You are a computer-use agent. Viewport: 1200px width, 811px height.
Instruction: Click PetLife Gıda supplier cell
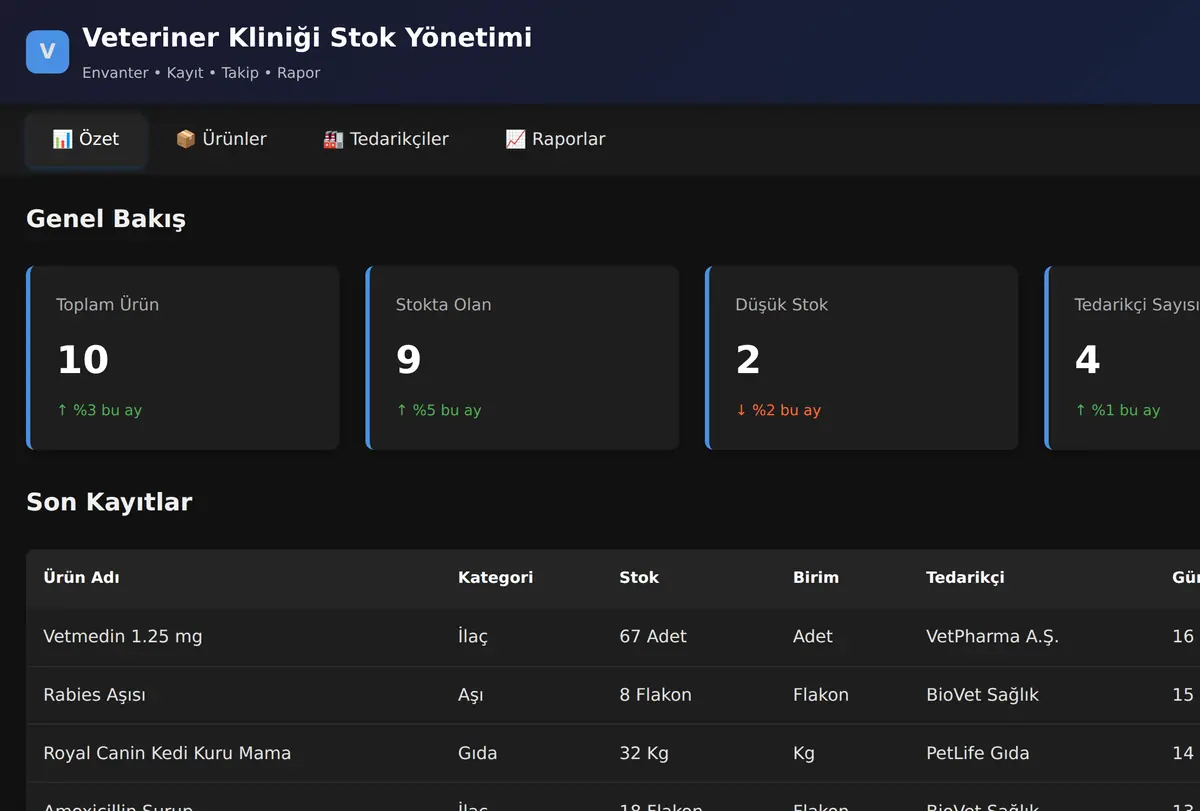pyautogui.click(x=977, y=753)
